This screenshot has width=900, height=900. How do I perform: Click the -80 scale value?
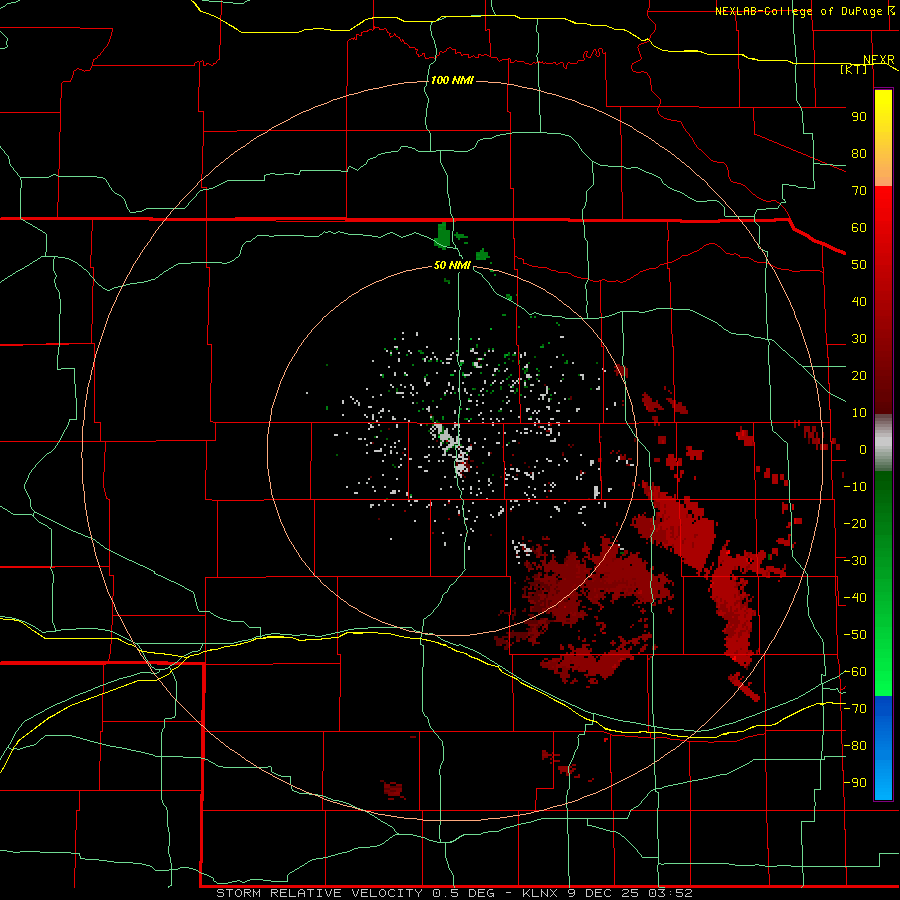[x=855, y=746]
